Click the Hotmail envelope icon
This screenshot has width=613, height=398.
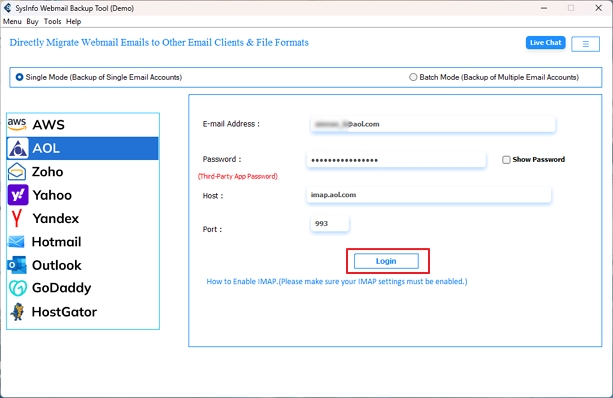[16, 242]
